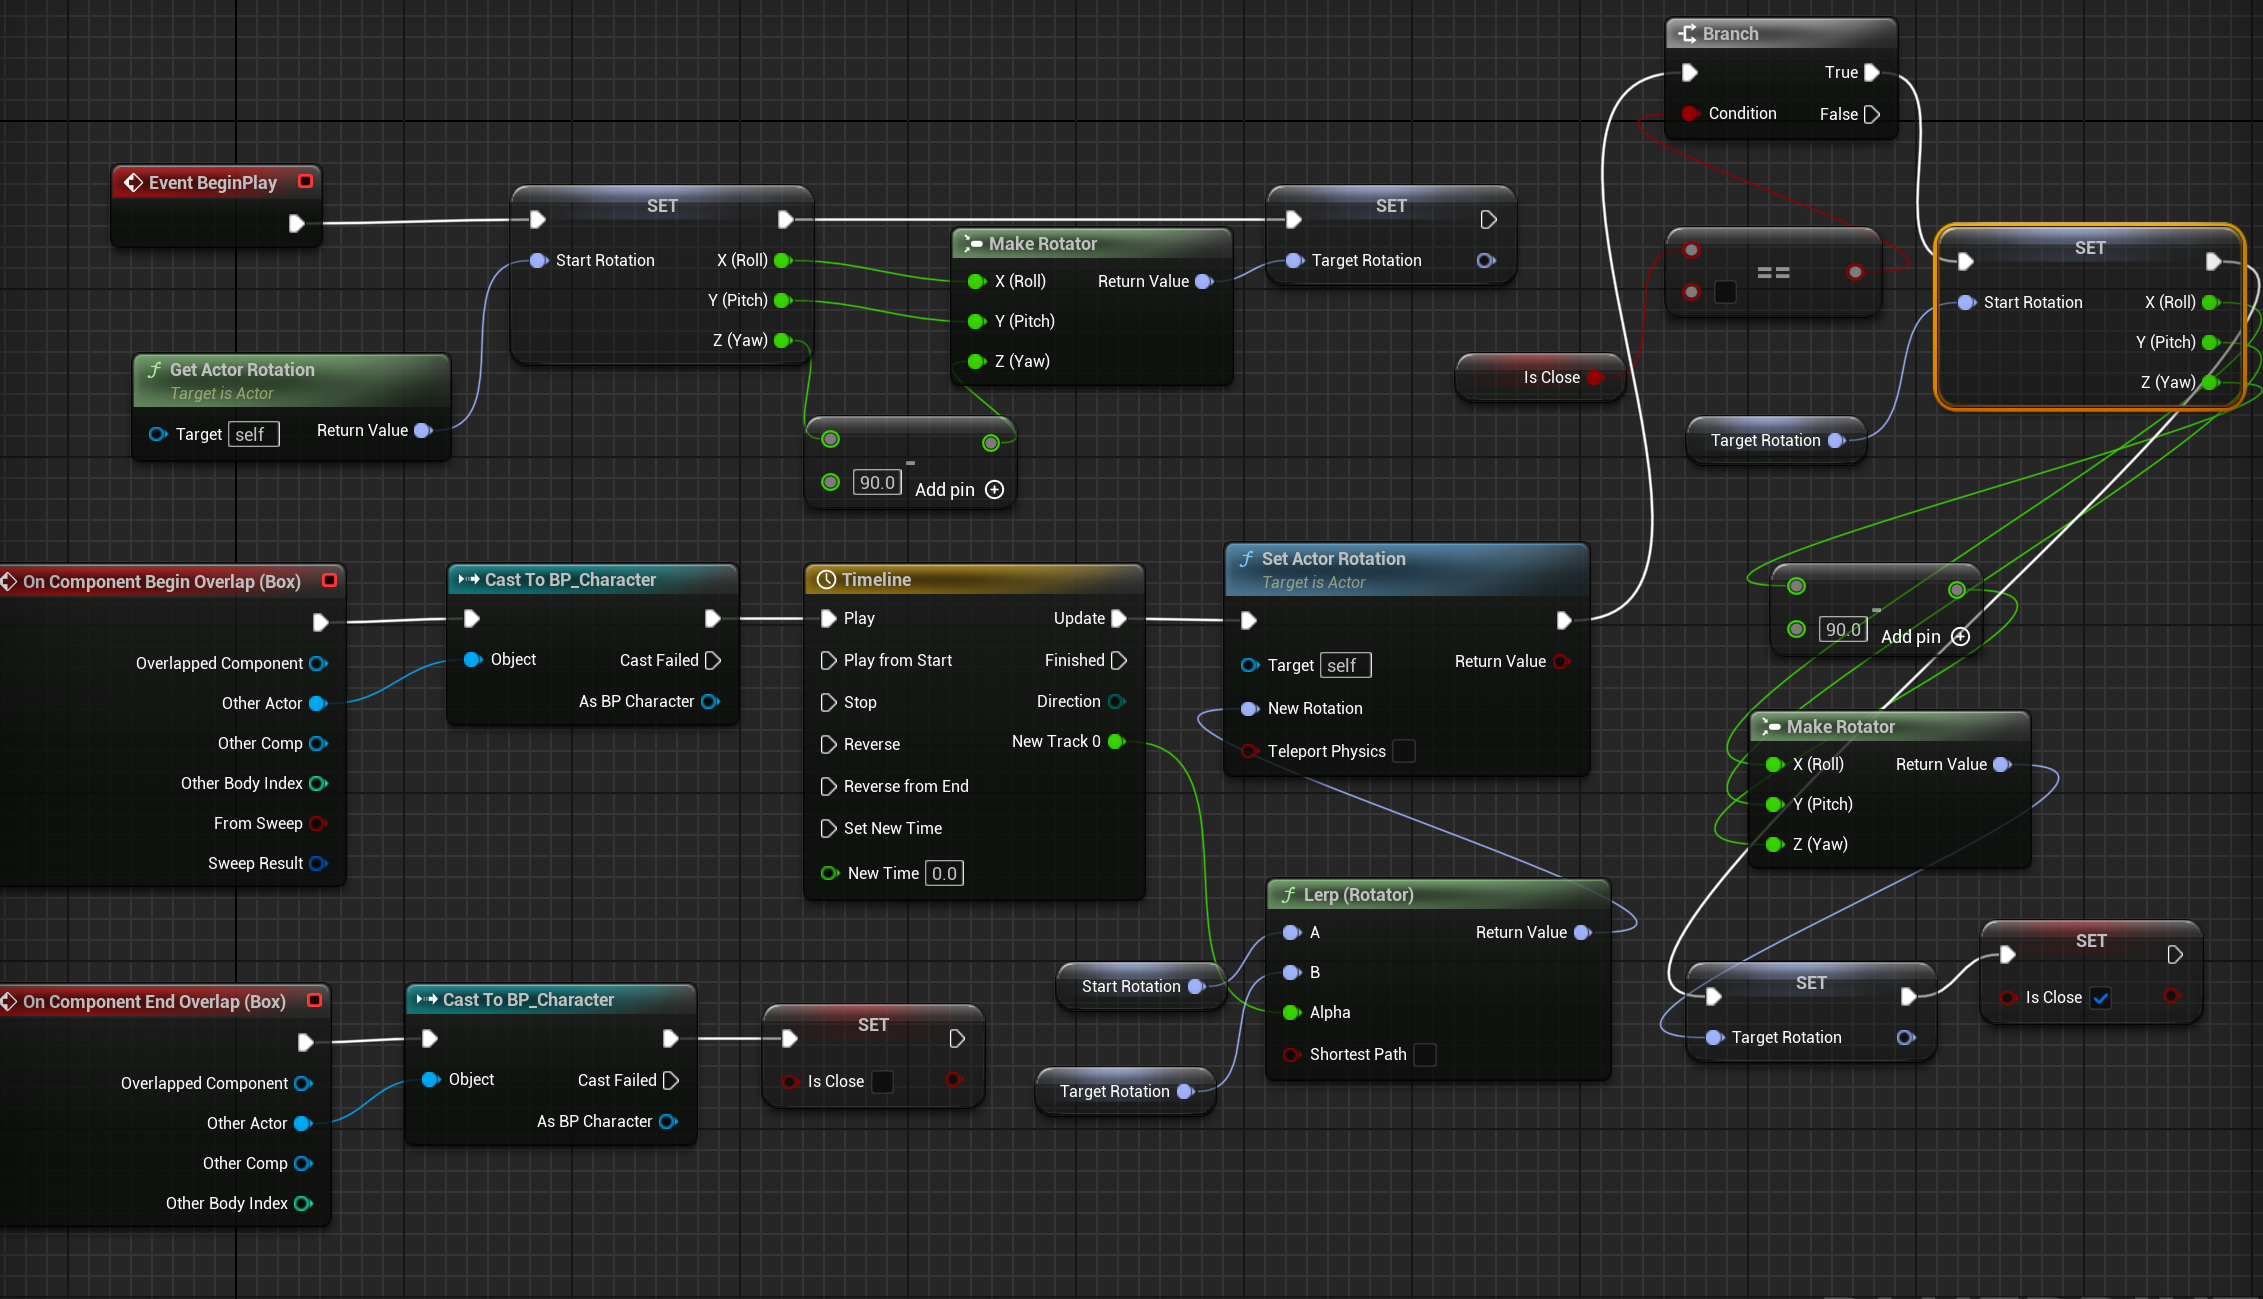The image size is (2263, 1299).
Task: Select the Reverse from End timeline pin
Action: point(828,787)
